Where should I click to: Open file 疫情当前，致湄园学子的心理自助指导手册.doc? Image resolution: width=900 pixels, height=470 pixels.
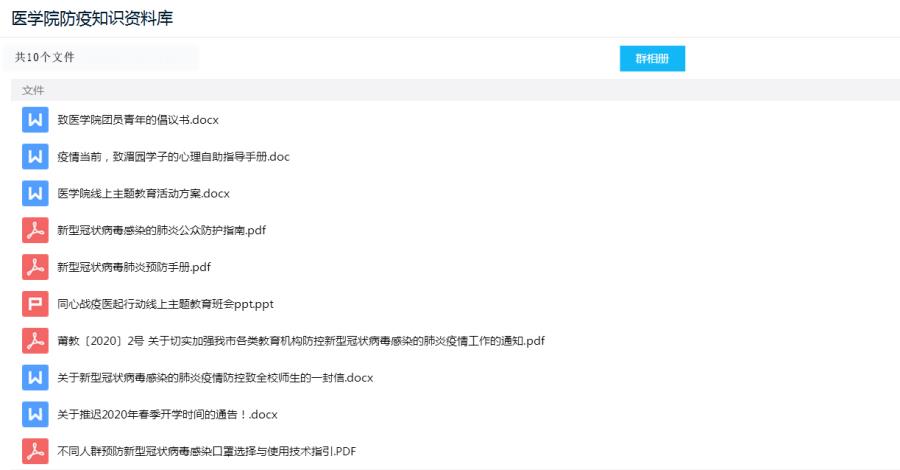click(173, 157)
